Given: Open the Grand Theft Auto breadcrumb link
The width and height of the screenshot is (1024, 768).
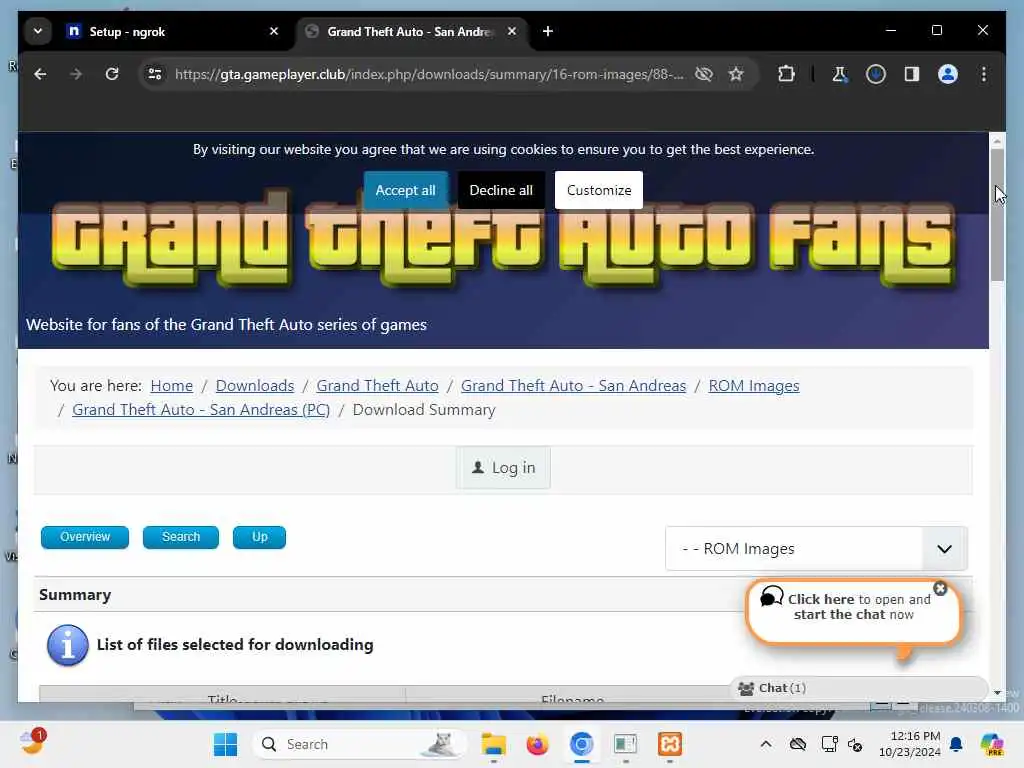Looking at the screenshot, I should pos(377,386).
